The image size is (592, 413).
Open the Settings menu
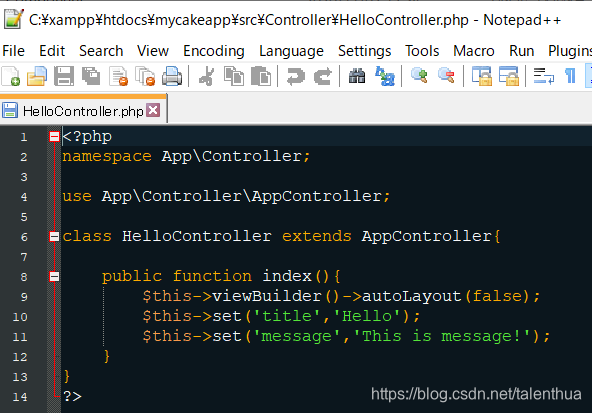click(365, 51)
